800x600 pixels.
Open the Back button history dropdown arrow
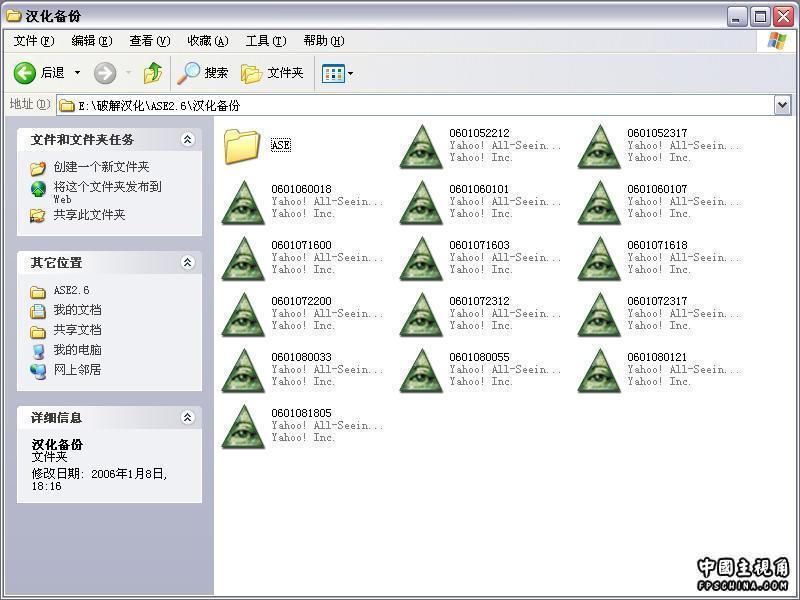[x=78, y=73]
